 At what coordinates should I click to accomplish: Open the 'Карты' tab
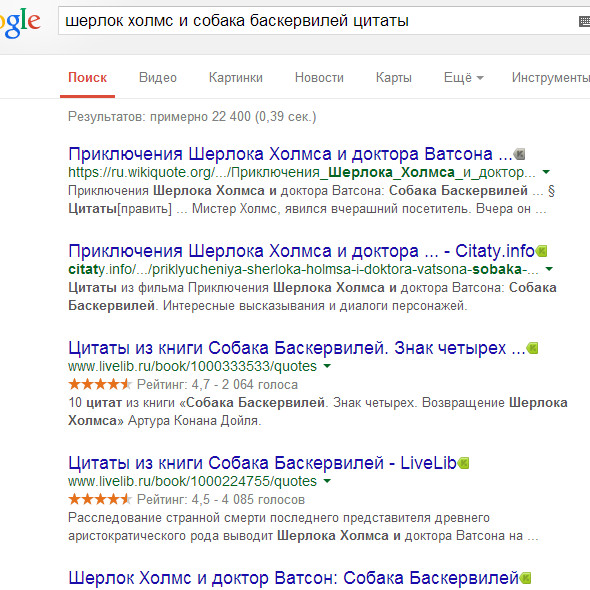coord(394,78)
